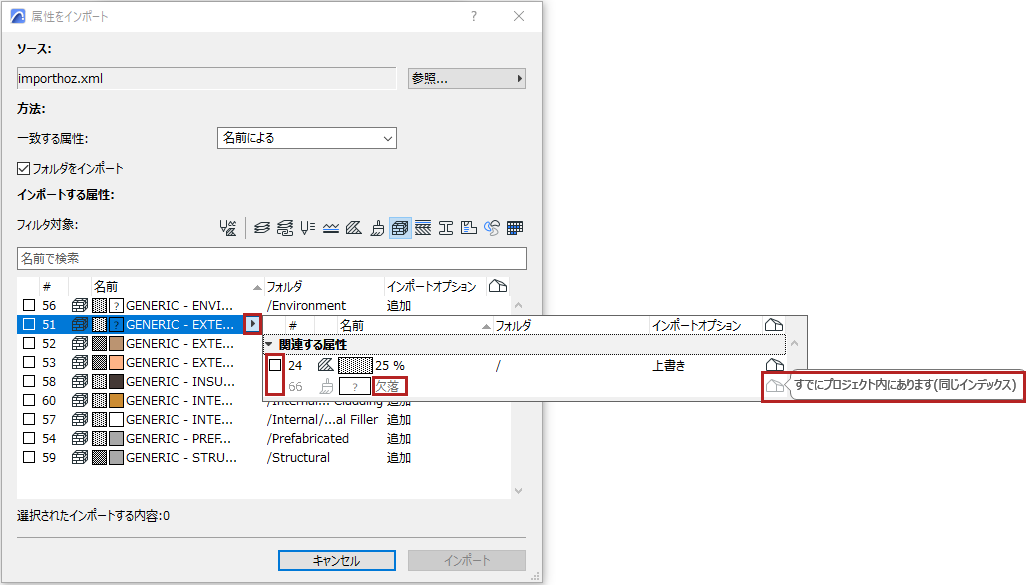Select the Building Materials brick filter icon
The image size is (1026, 585).
point(400,227)
